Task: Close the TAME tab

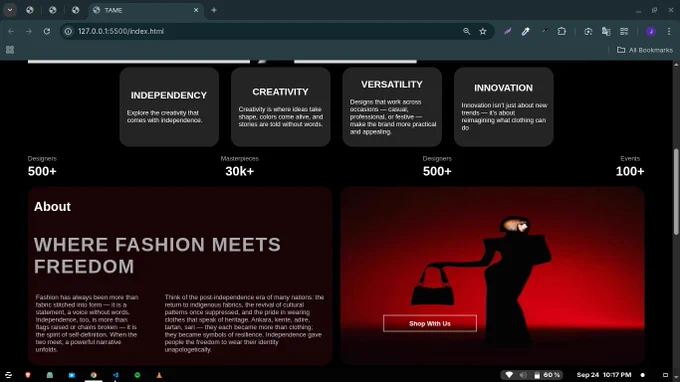Action: tap(196, 10)
